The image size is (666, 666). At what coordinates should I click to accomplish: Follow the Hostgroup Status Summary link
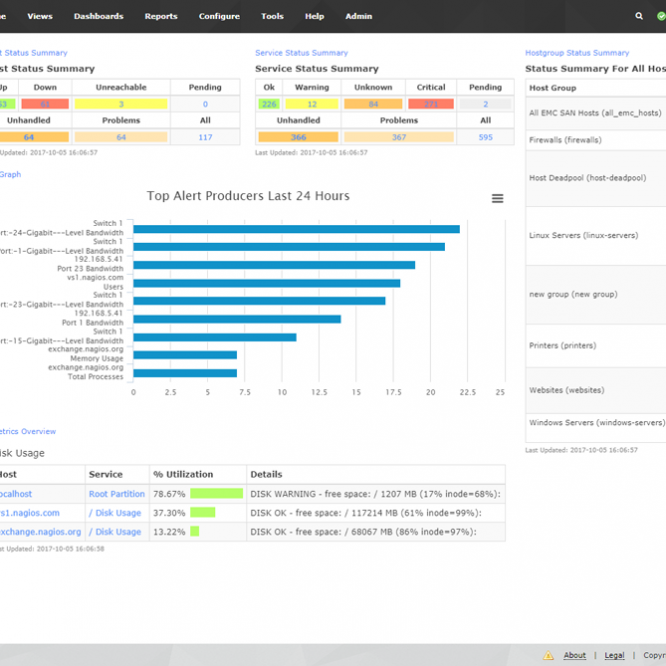(x=577, y=53)
